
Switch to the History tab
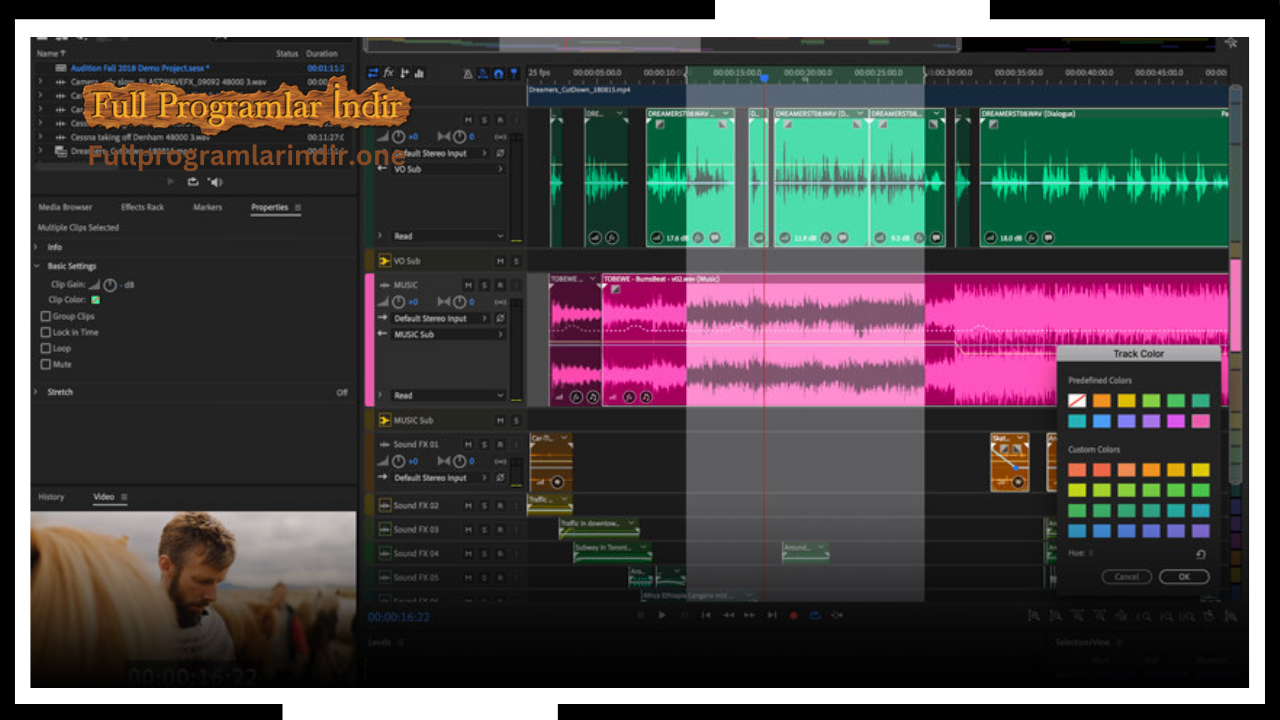51,497
